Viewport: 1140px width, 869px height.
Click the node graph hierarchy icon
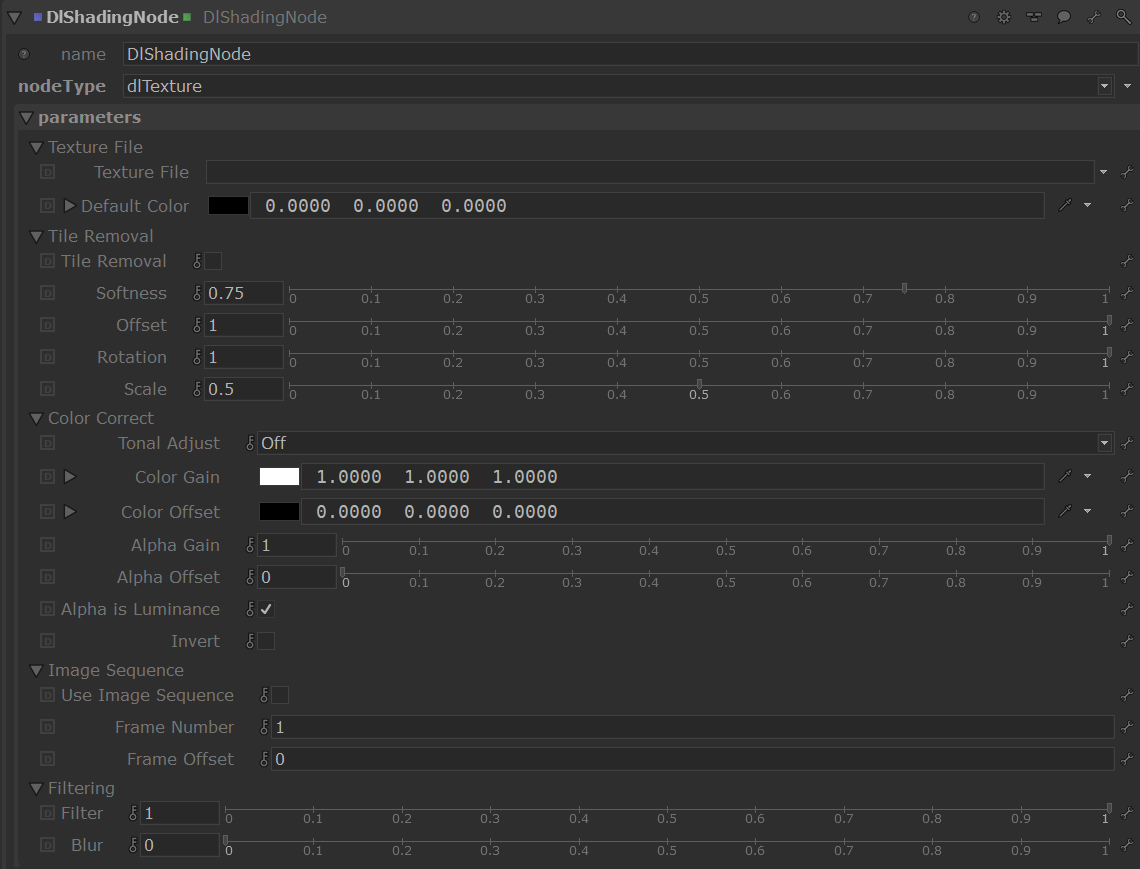tap(1034, 18)
